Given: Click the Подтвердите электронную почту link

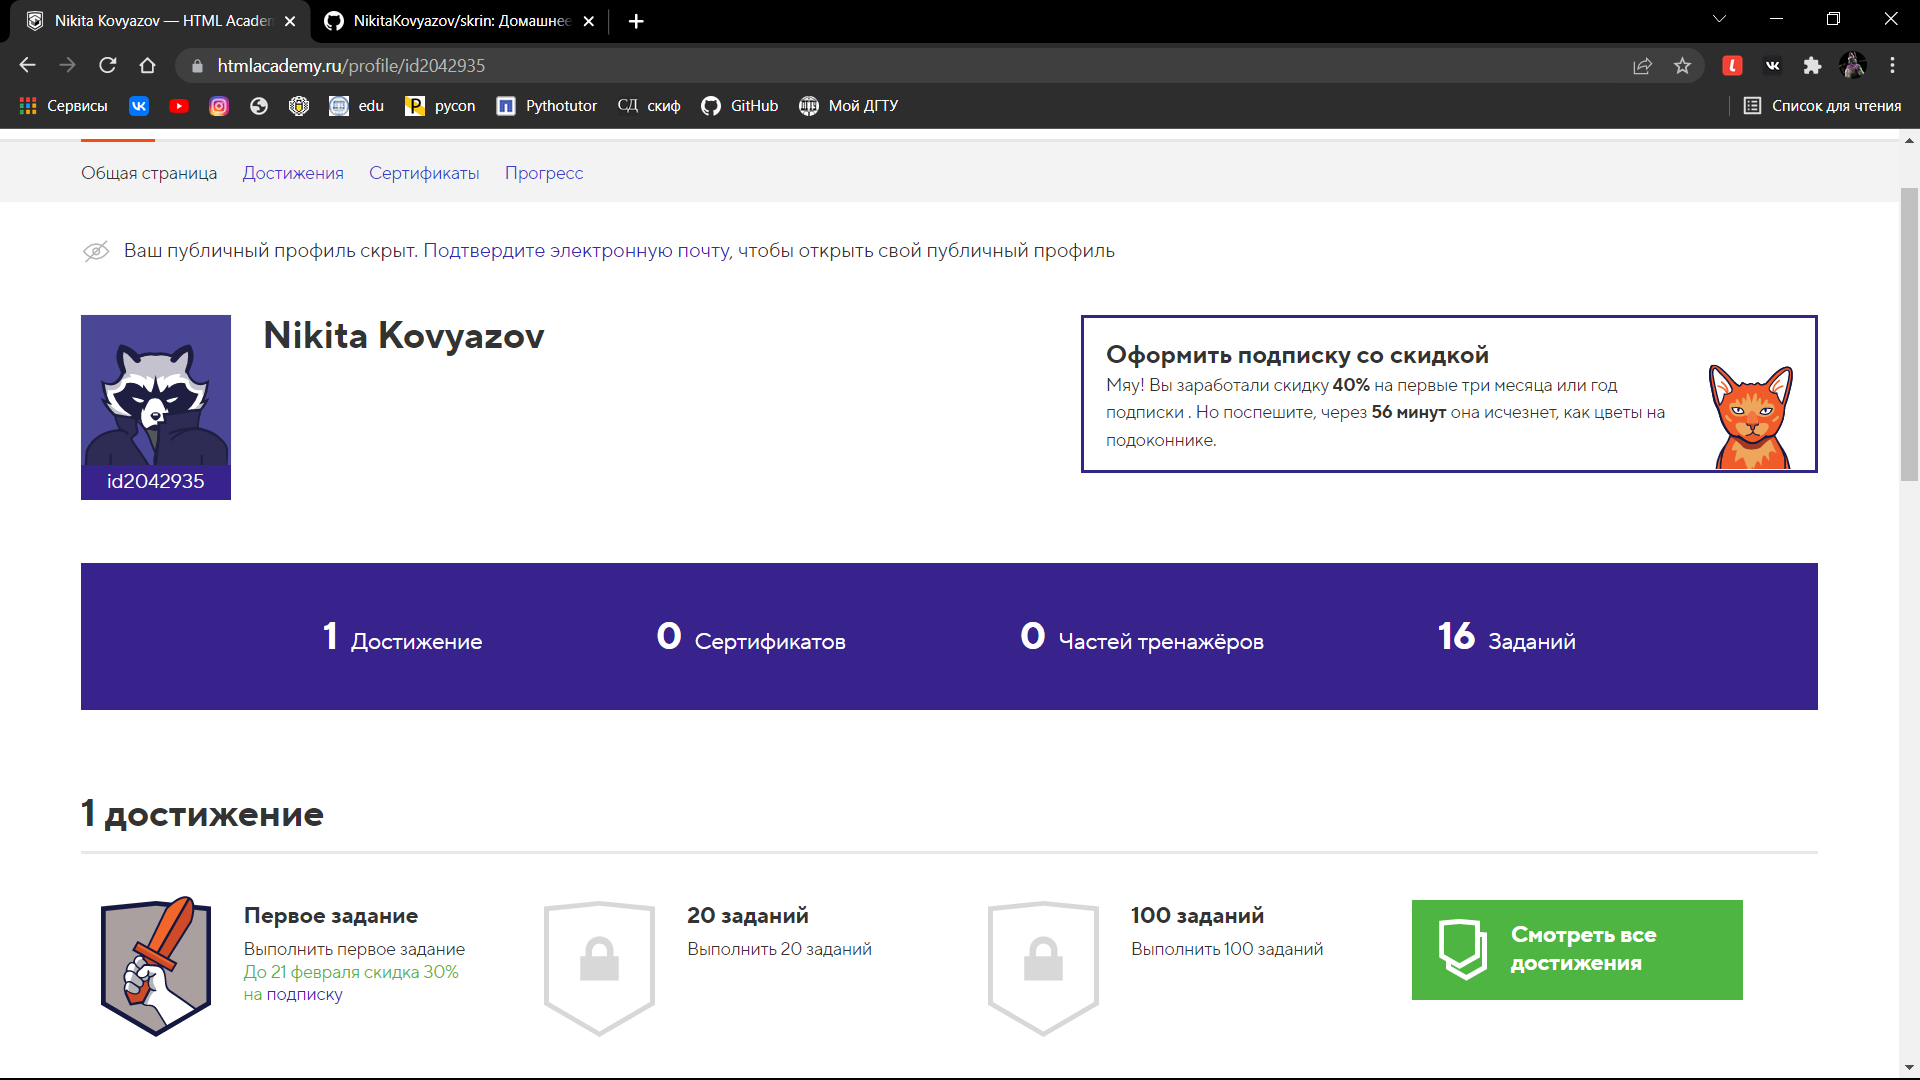Looking at the screenshot, I should [x=577, y=251].
